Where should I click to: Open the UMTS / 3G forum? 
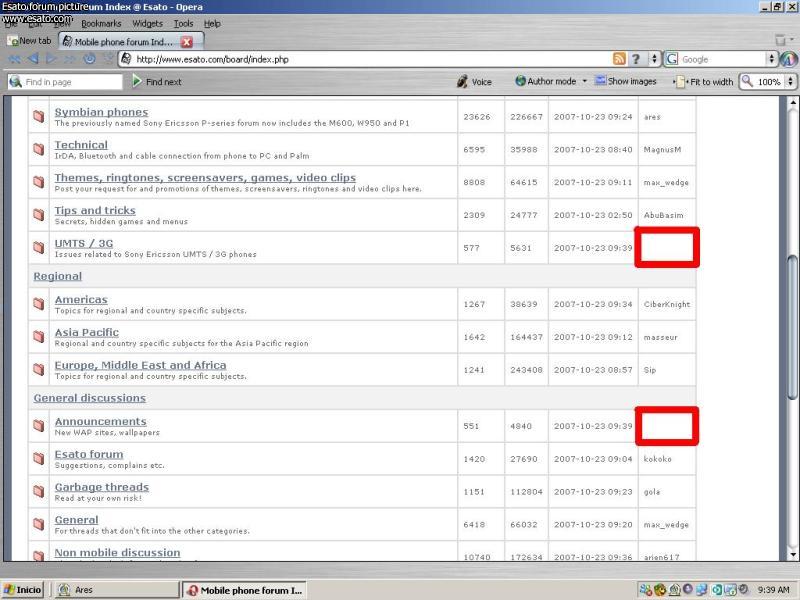point(84,243)
